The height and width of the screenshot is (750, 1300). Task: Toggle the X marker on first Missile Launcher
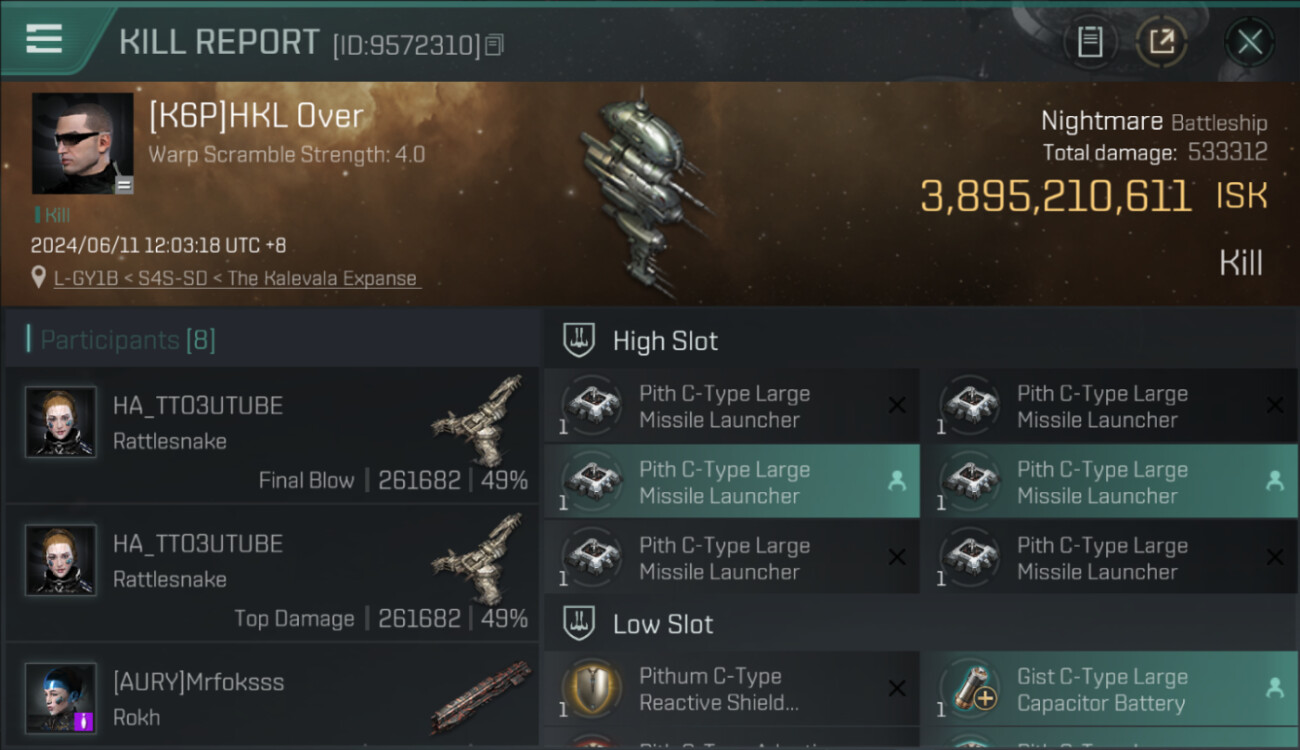[x=897, y=405]
